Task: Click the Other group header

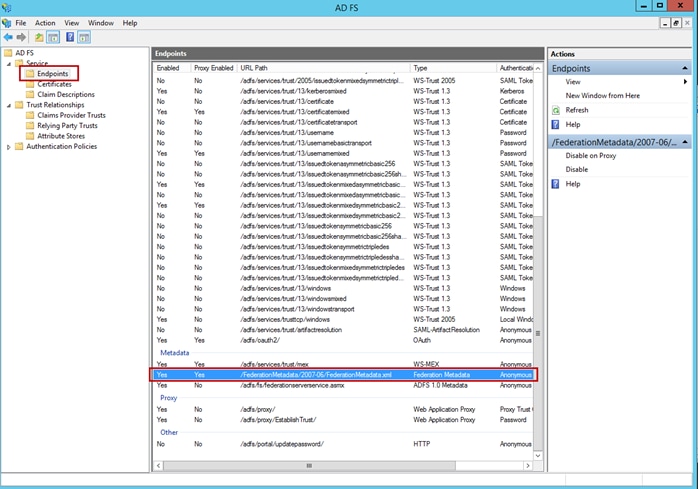Action: 169,432
